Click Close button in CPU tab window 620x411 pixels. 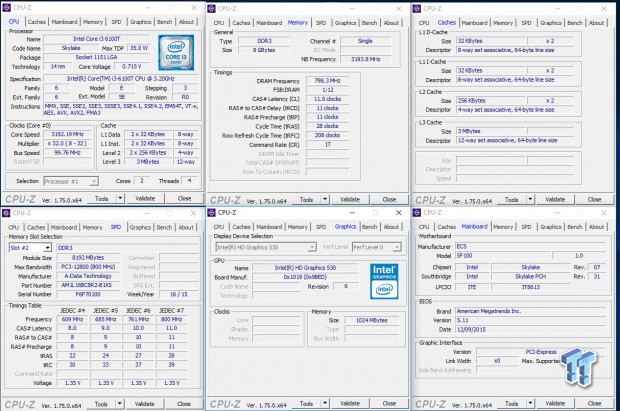coord(184,198)
